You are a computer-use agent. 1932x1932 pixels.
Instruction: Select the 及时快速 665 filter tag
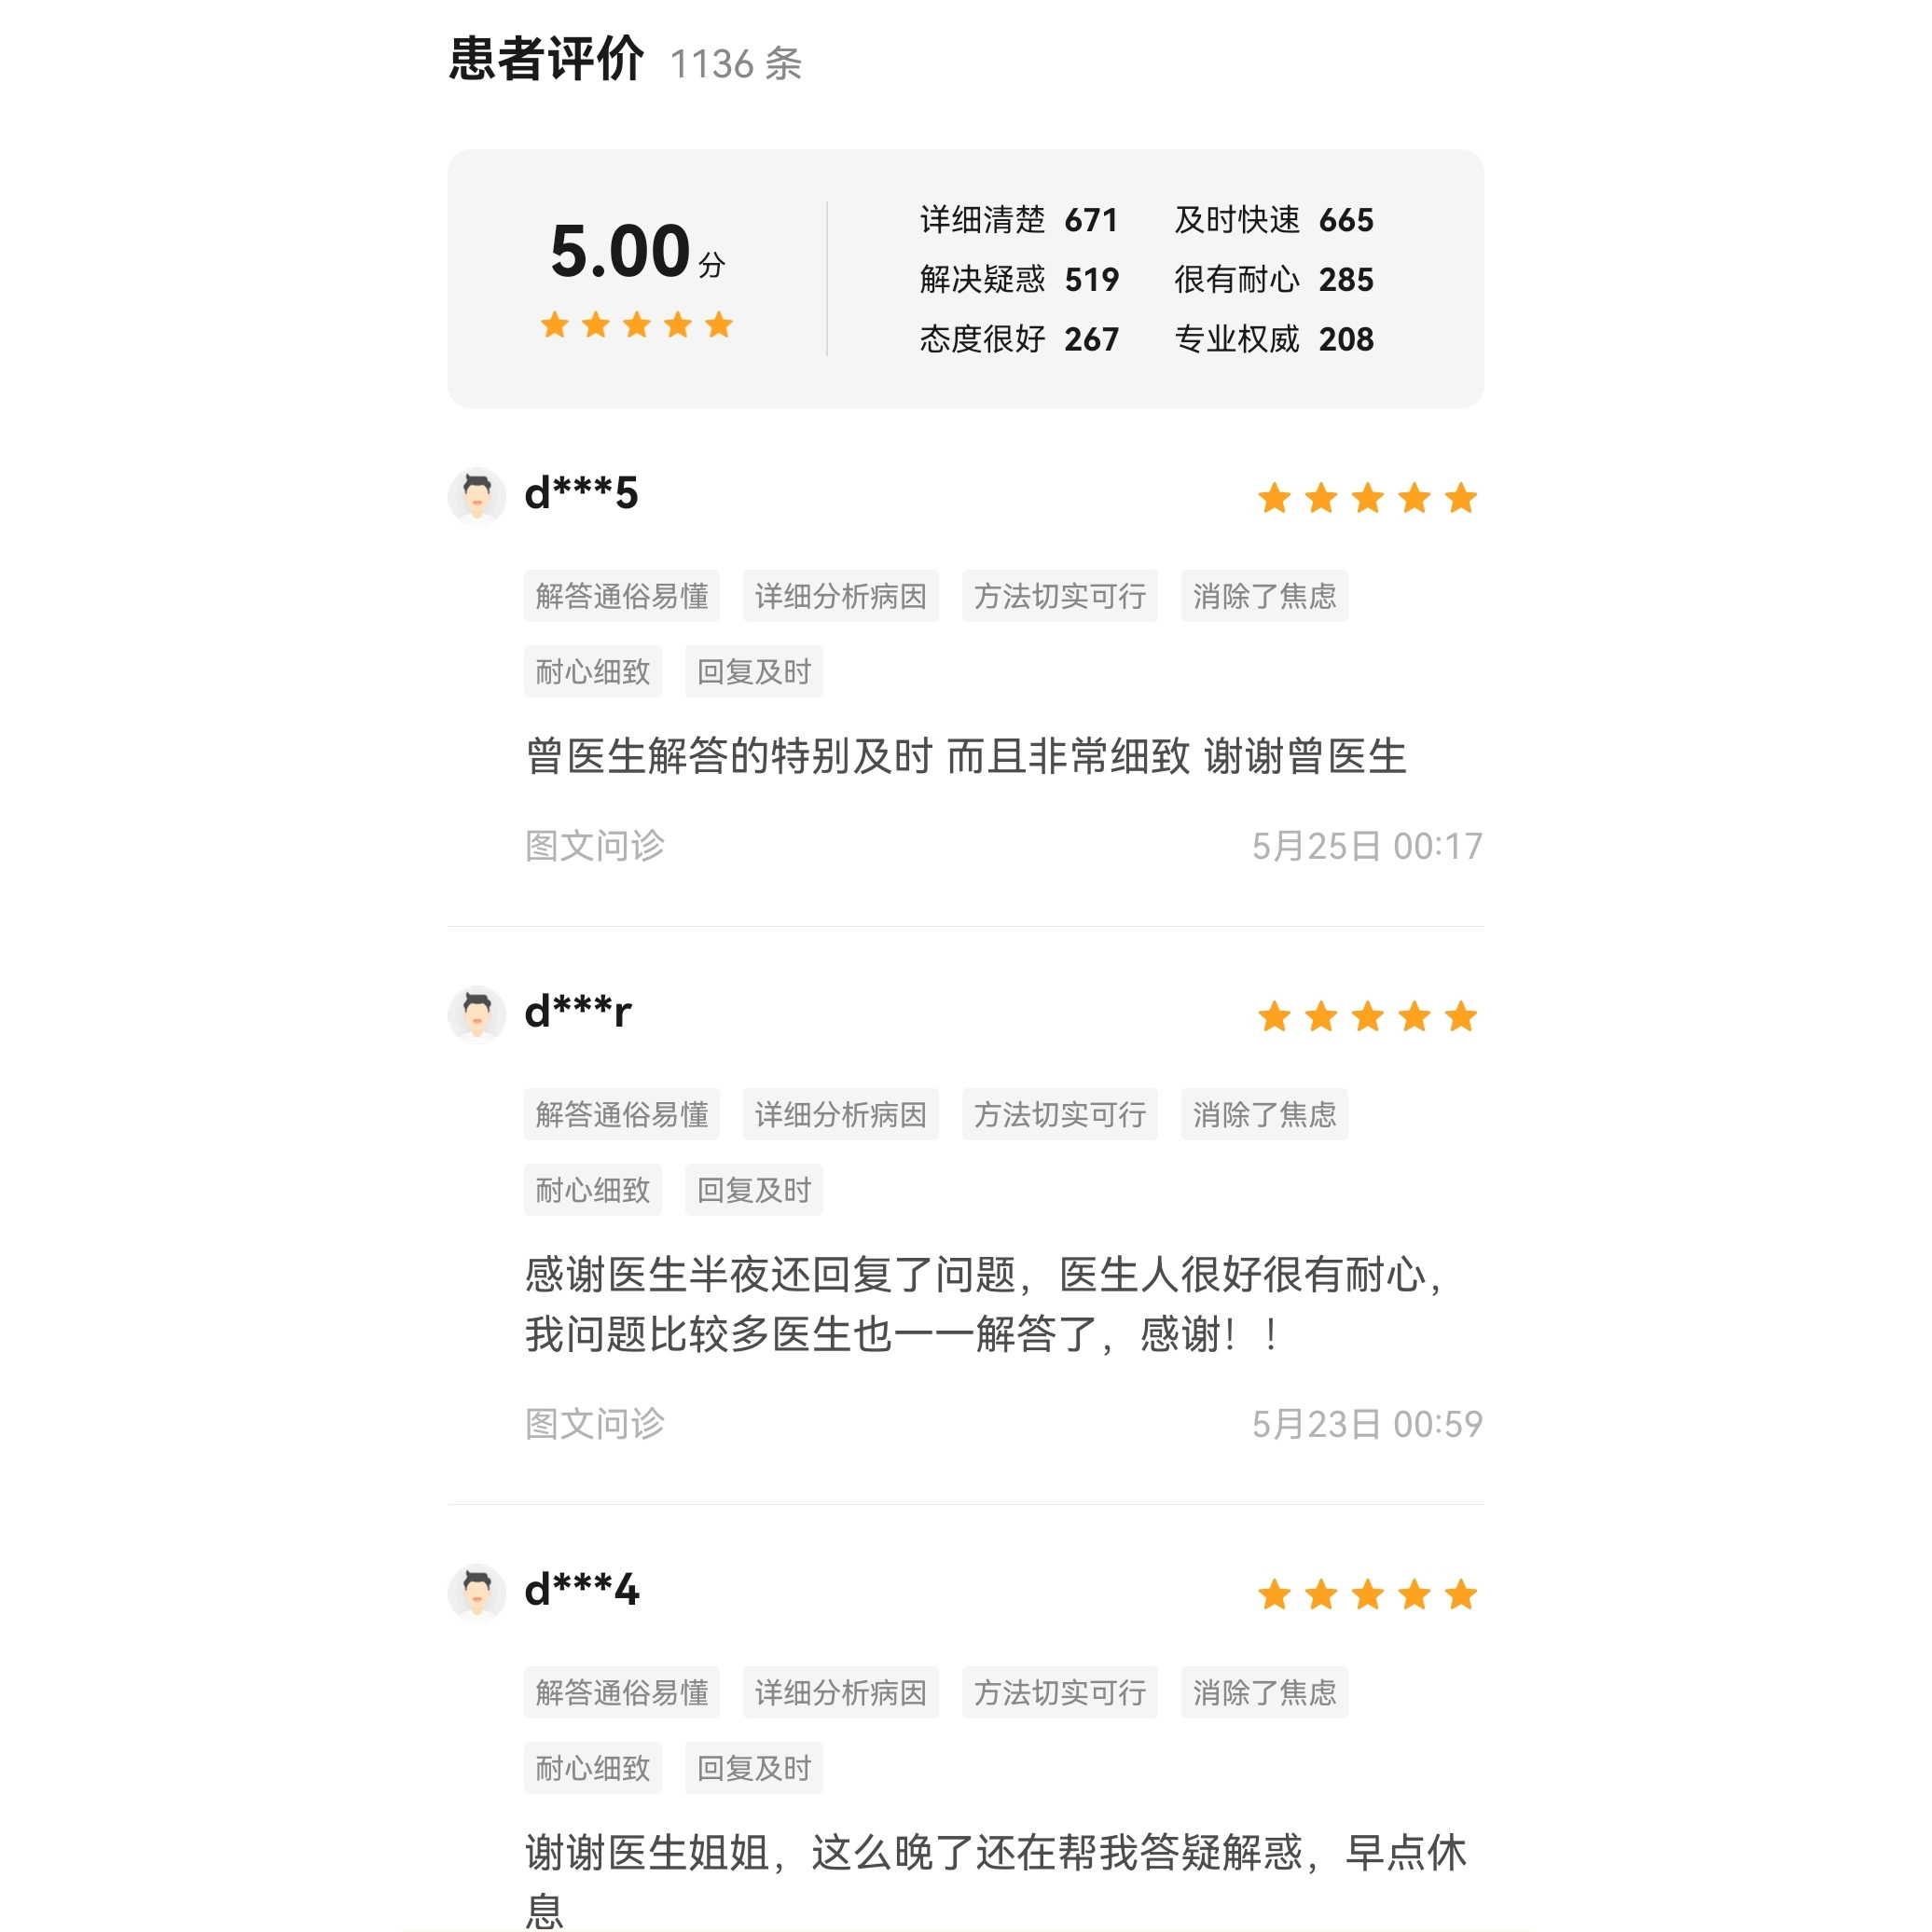pyautogui.click(x=1274, y=220)
